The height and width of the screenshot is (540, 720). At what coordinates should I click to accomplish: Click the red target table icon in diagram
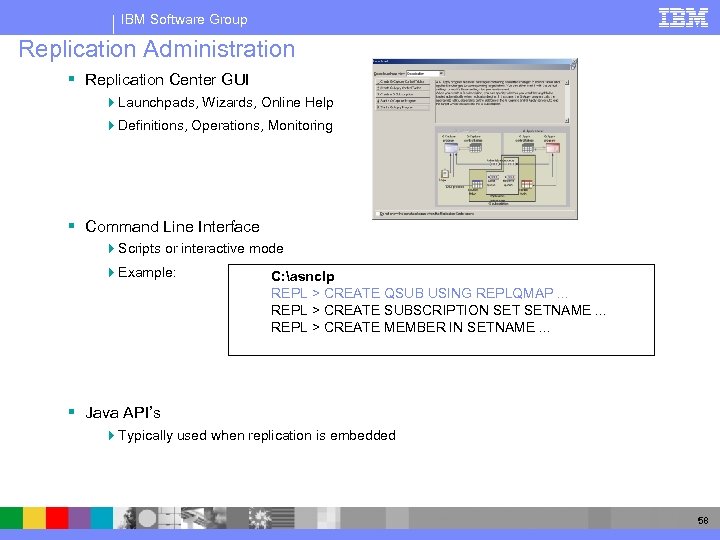tap(527, 184)
